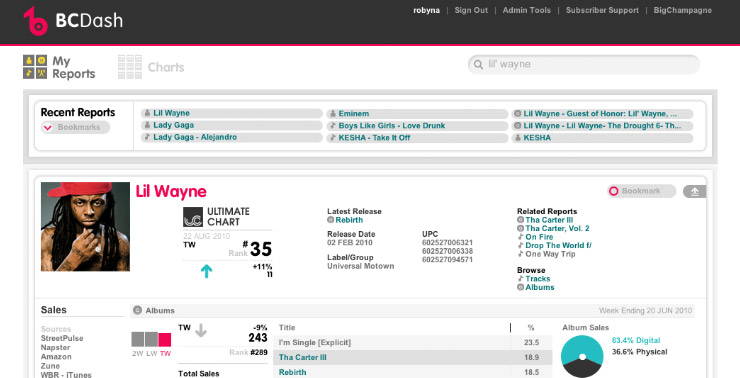Open the My Reports tab
The image size is (740, 378).
click(x=59, y=67)
